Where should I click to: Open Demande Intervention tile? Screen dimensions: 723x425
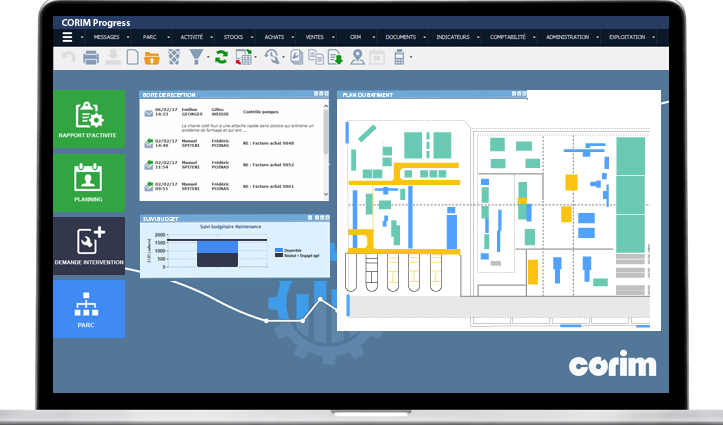tap(89, 246)
